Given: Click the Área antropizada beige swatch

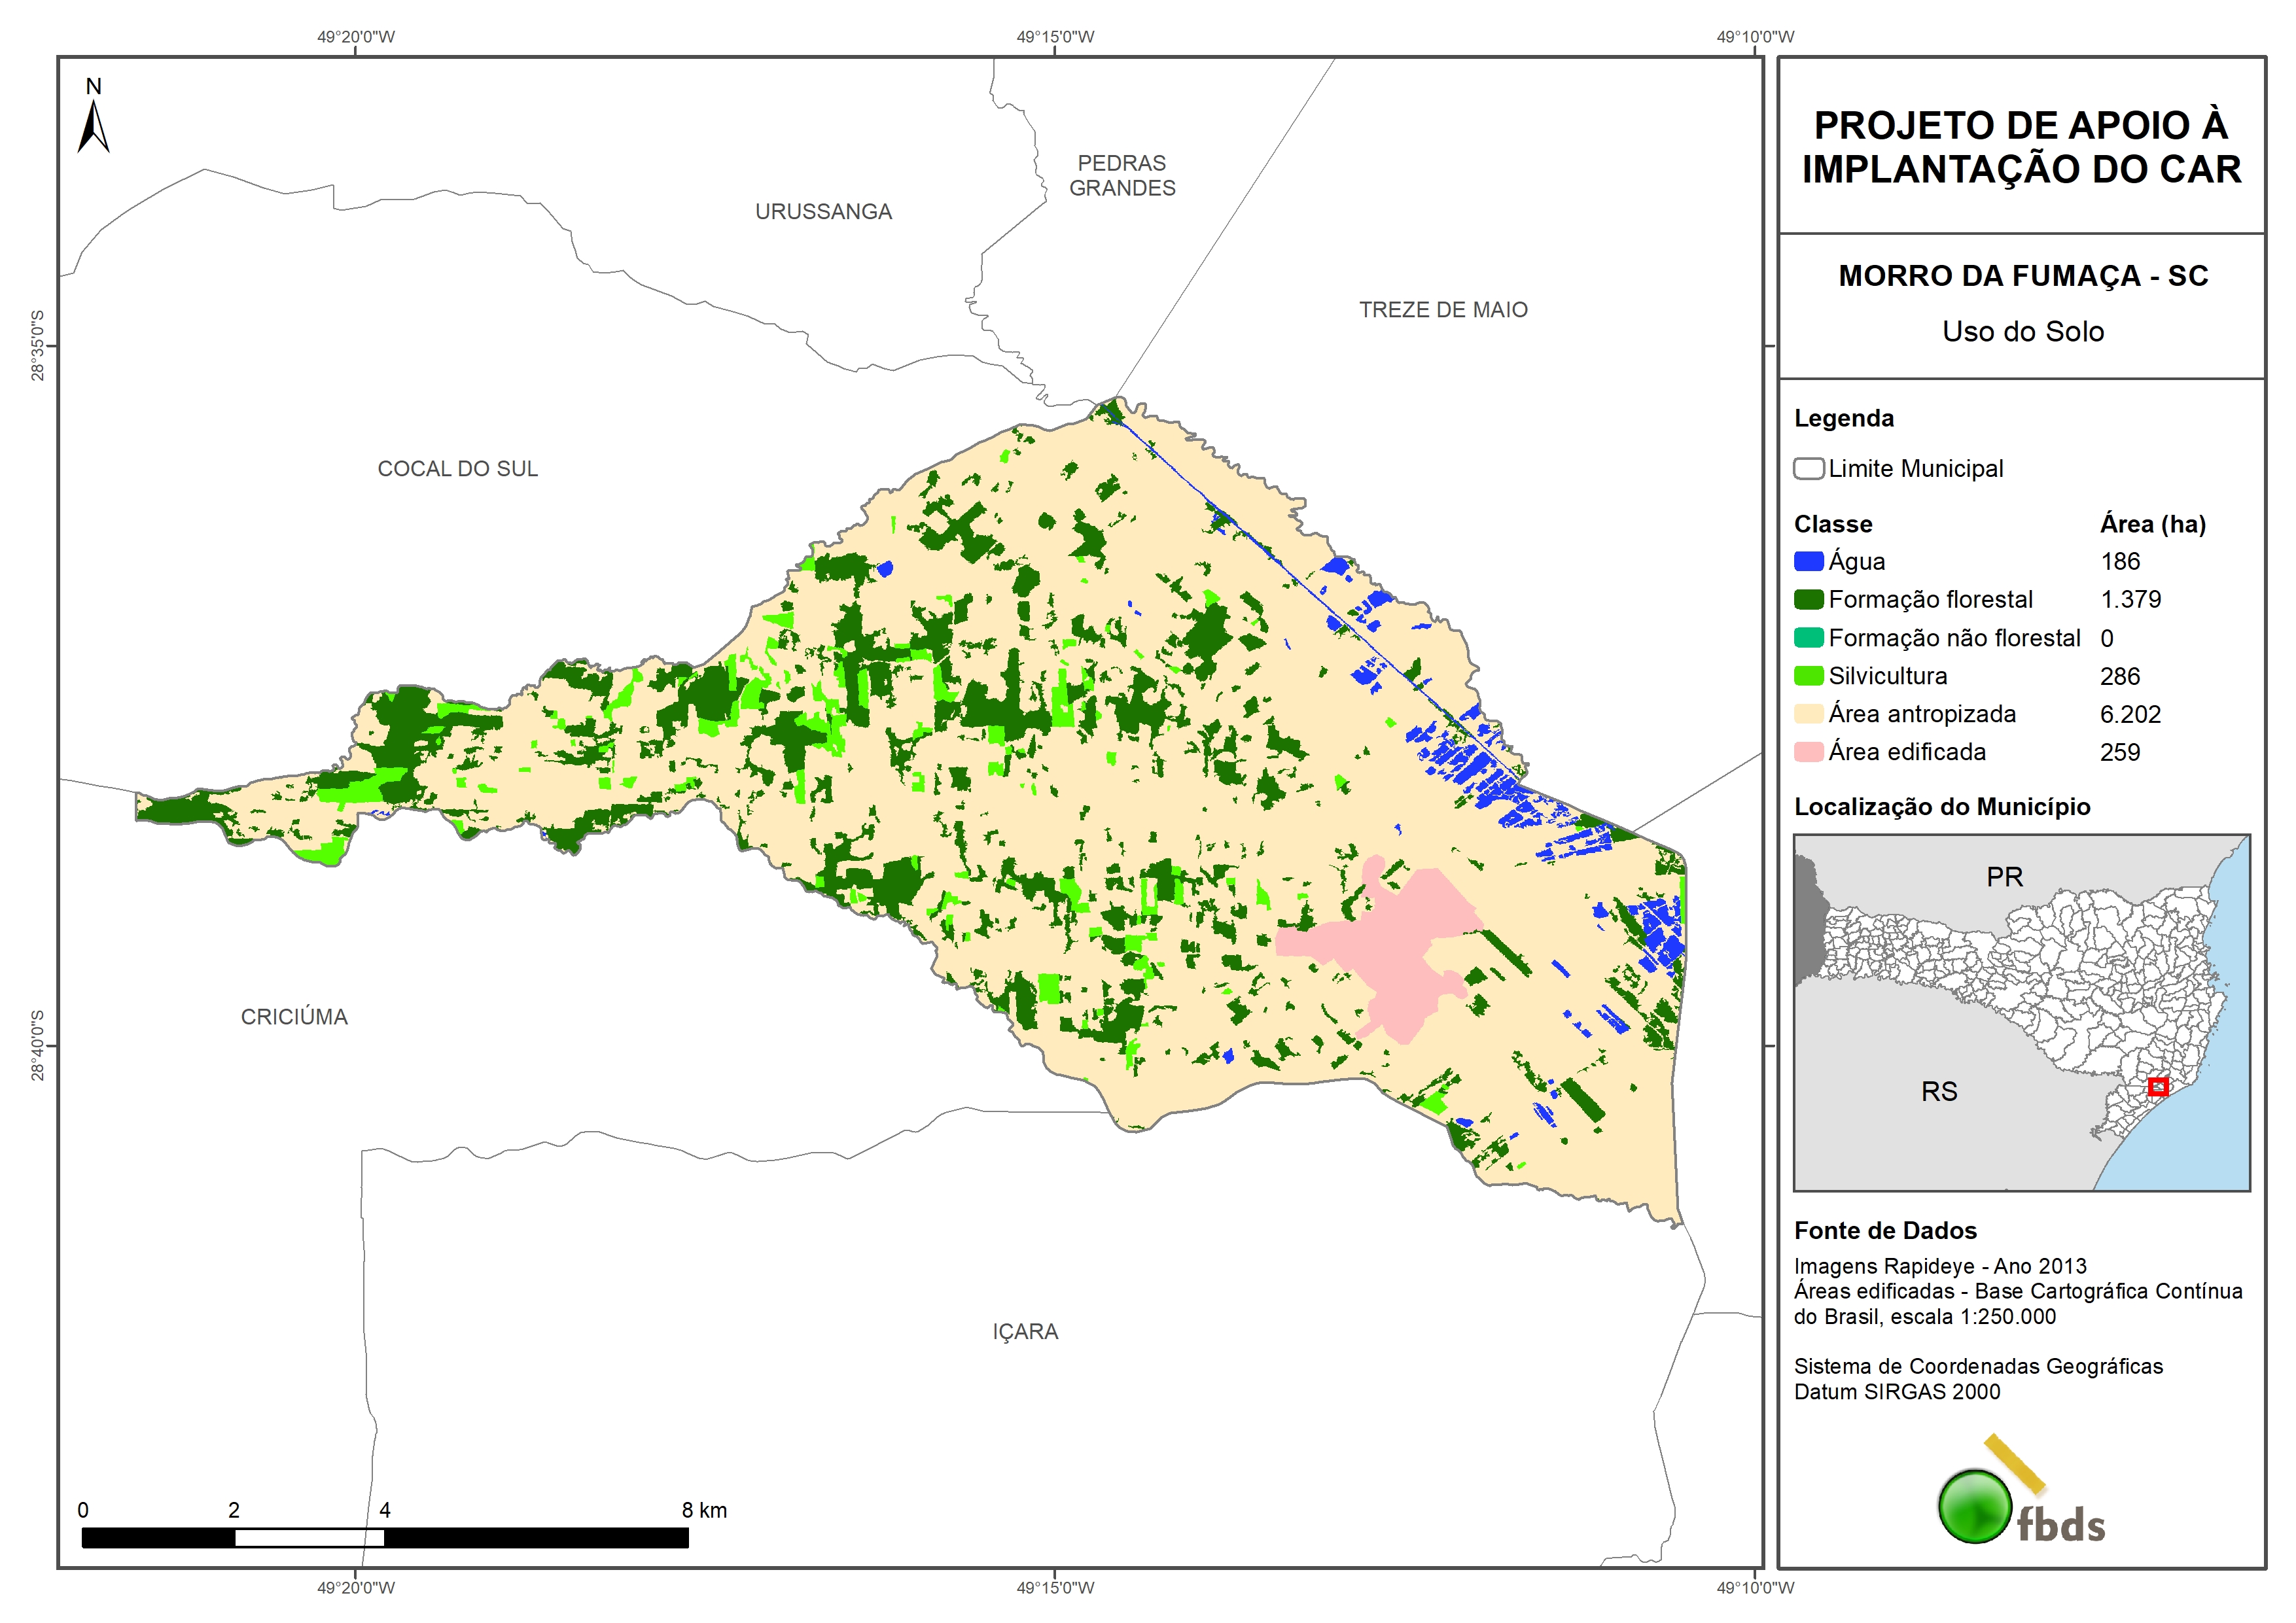Looking at the screenshot, I should coord(1808,714).
